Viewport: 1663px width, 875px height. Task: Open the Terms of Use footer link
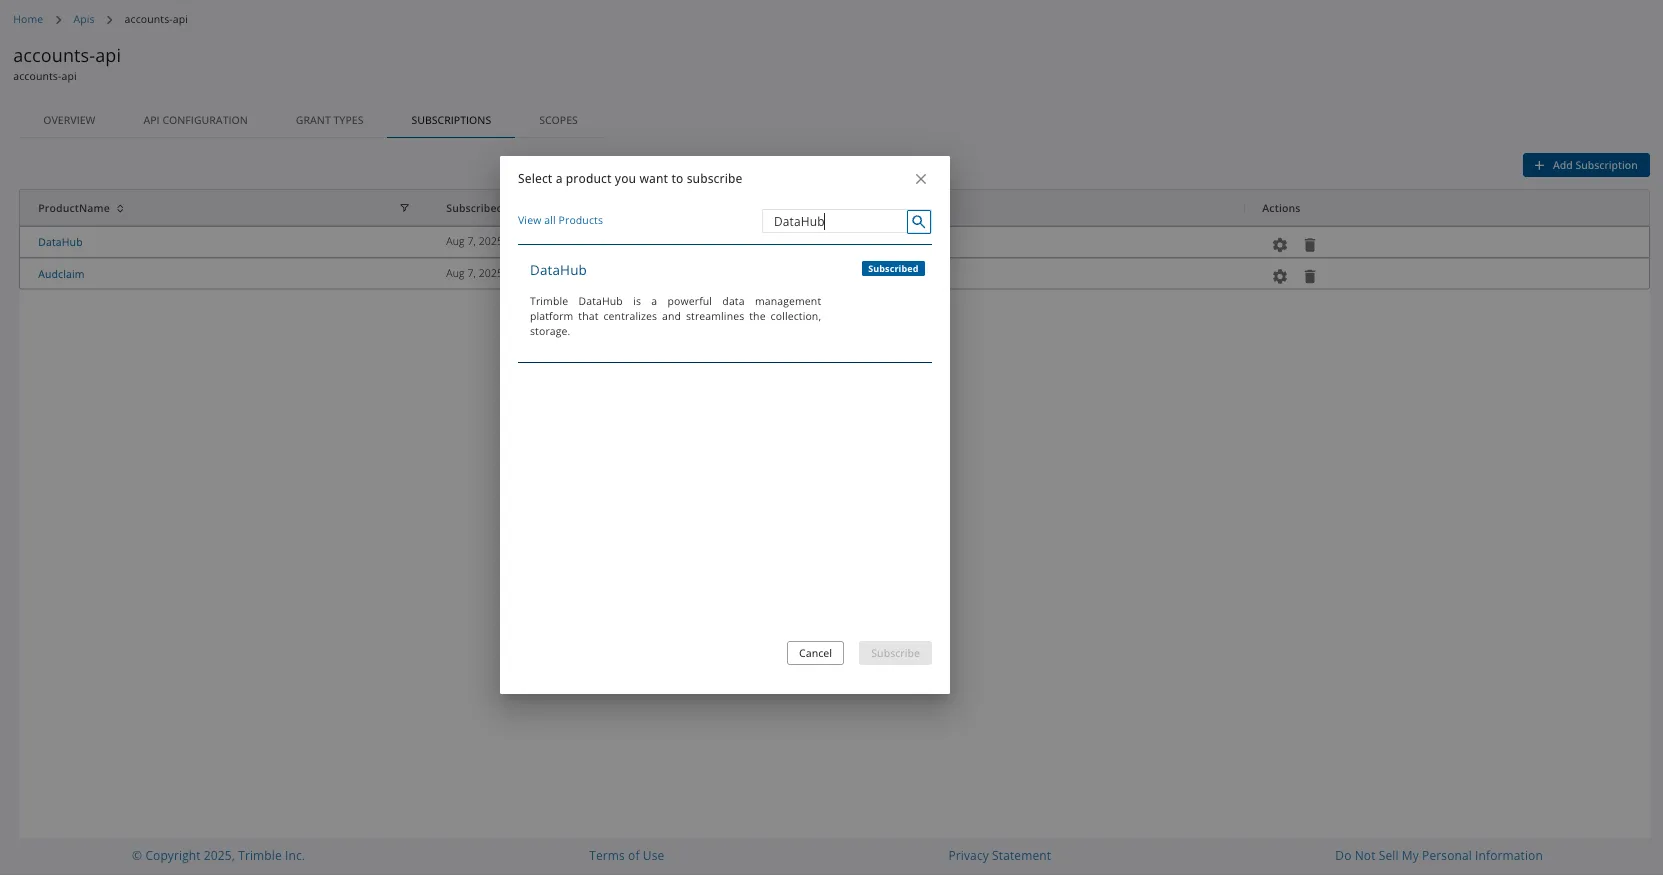tap(626, 856)
